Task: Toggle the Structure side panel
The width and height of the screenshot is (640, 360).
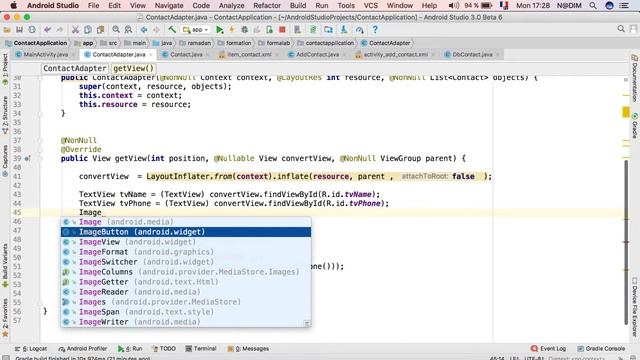Action: [5, 115]
